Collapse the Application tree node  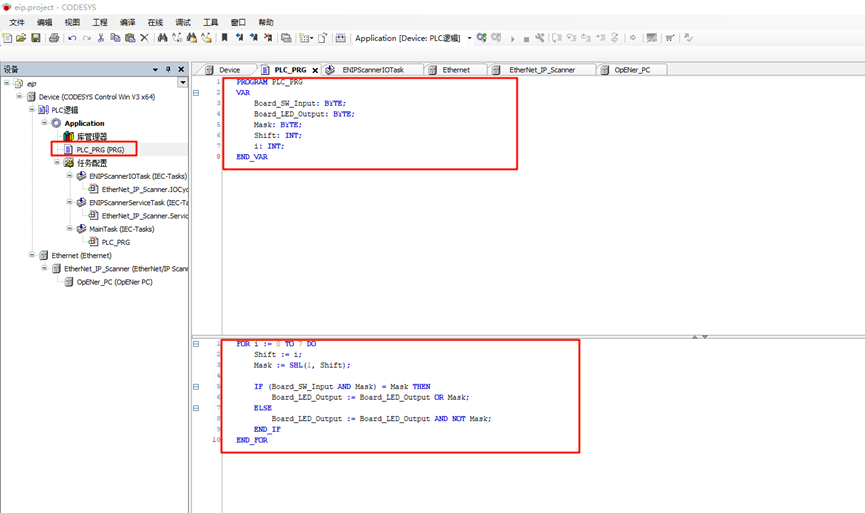(x=45, y=122)
